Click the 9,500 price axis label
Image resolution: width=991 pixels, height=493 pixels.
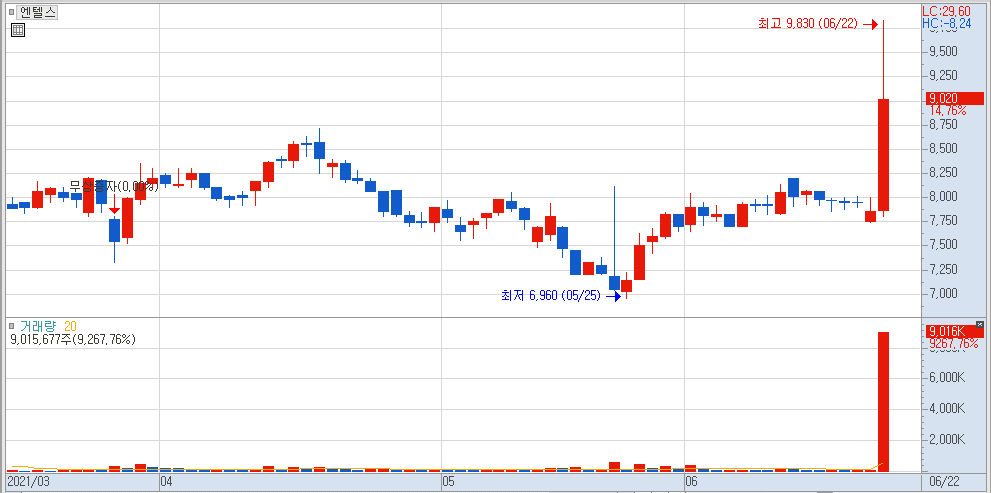tap(944, 51)
